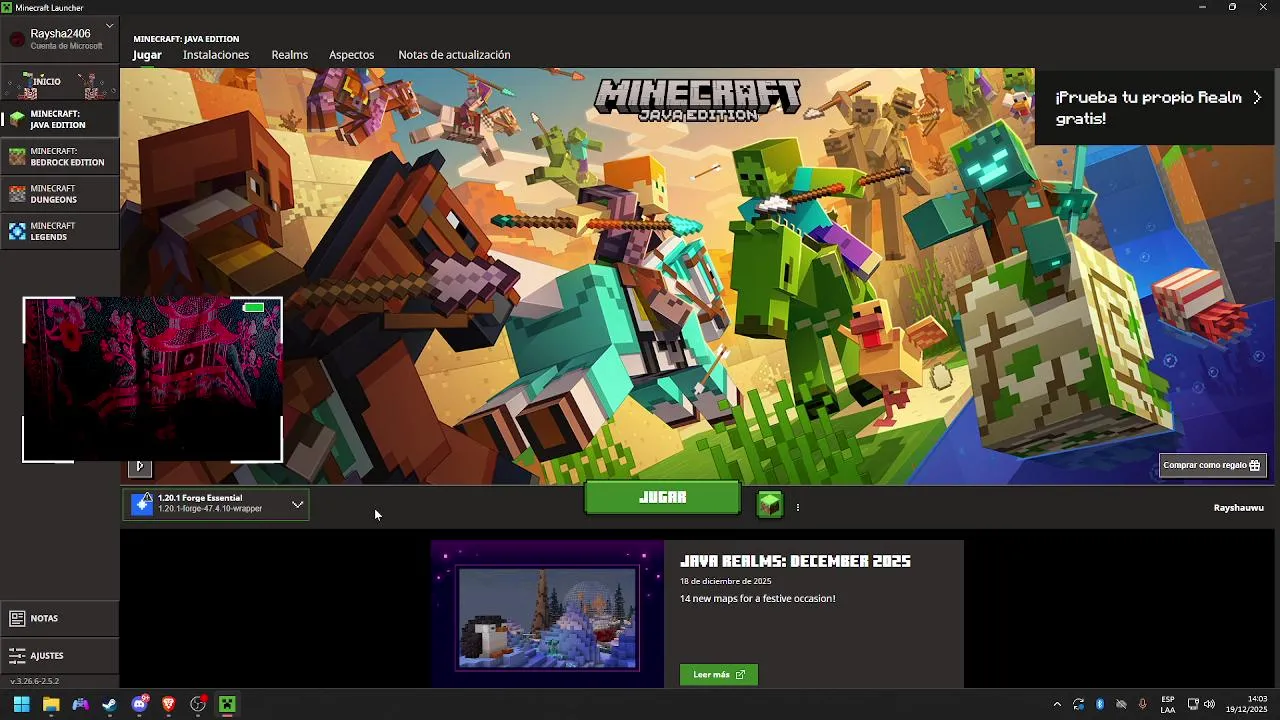
Task: Open the Aspectos tab
Action: click(352, 55)
